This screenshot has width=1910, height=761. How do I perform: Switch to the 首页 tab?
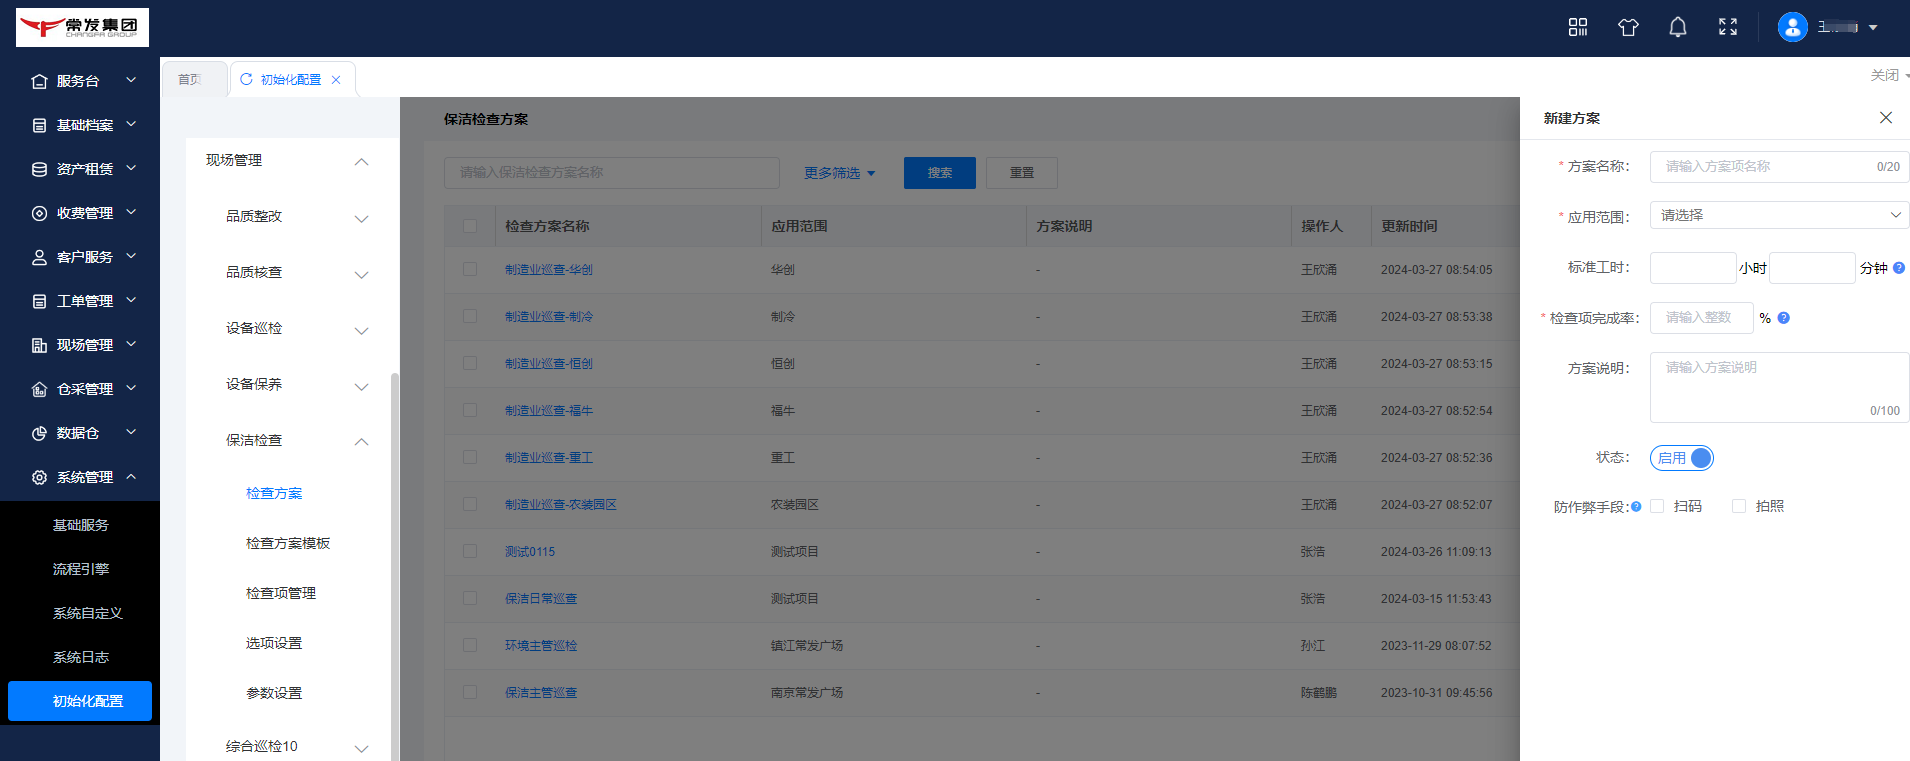pyautogui.click(x=190, y=80)
